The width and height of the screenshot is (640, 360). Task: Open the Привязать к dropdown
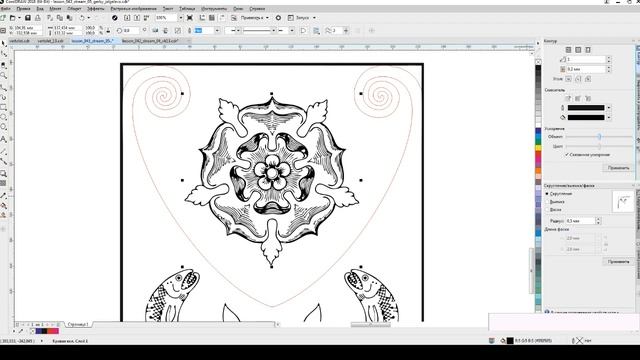pyautogui.click(x=267, y=18)
